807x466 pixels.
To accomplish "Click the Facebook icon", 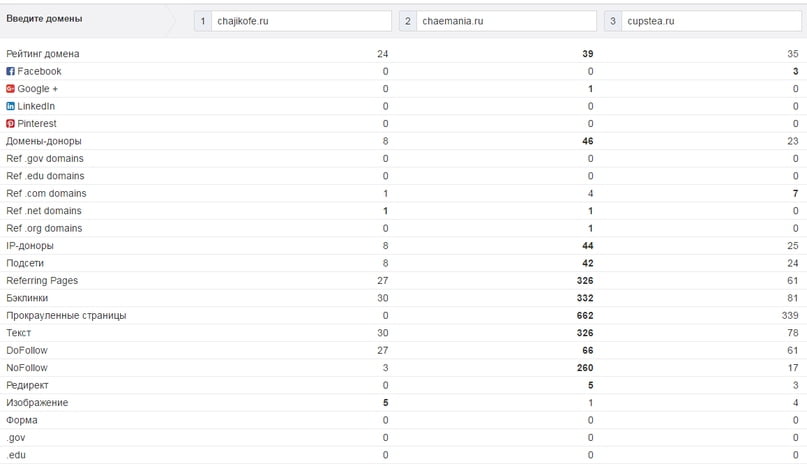I will [10, 72].
